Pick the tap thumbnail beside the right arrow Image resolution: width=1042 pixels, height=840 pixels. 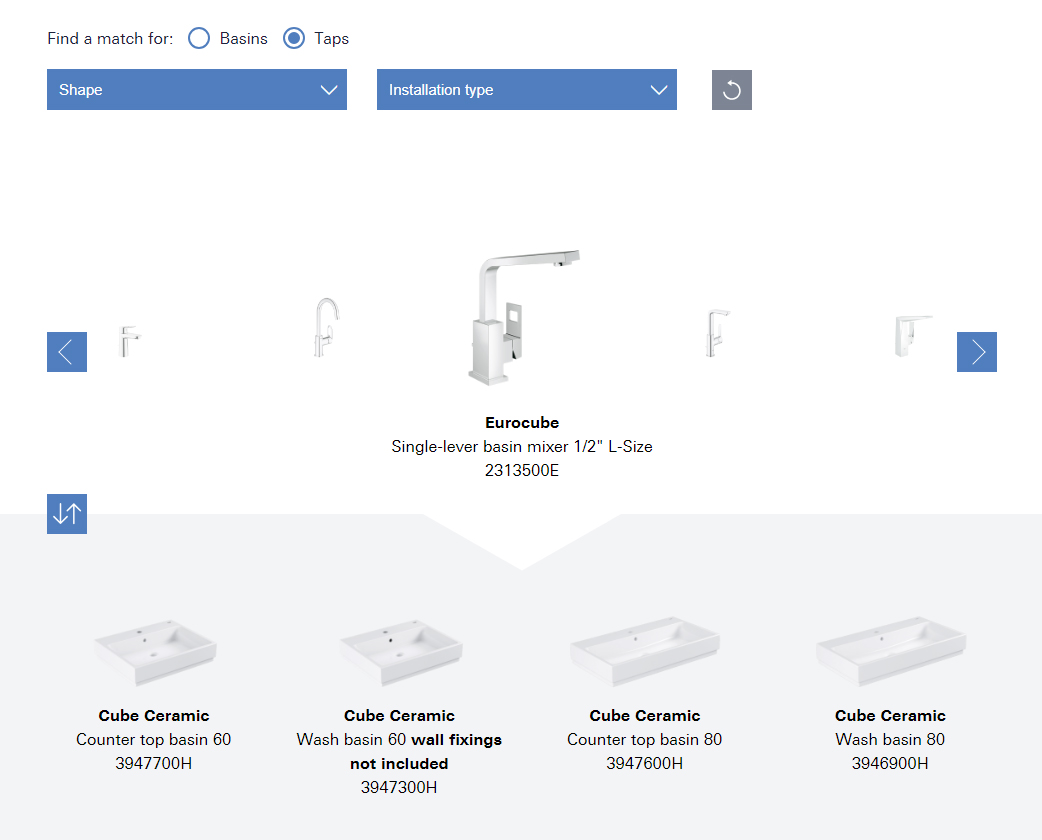913,336
